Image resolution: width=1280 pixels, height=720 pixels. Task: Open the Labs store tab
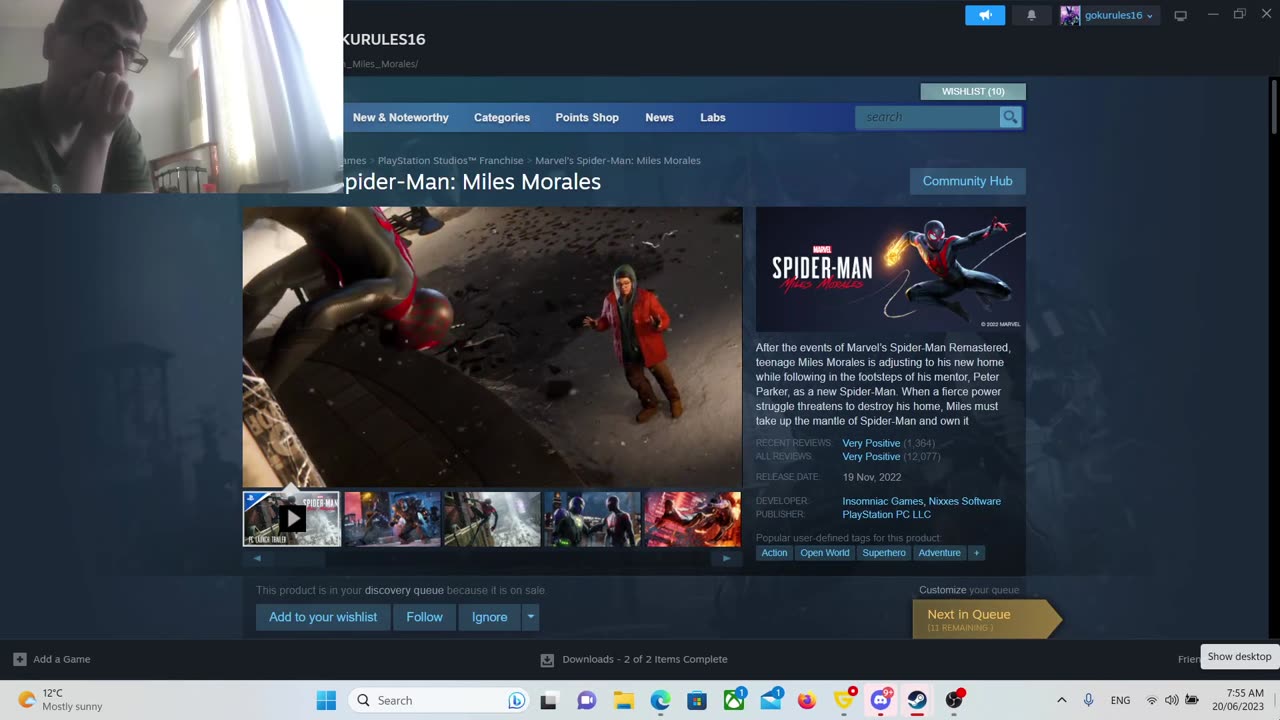click(x=713, y=117)
